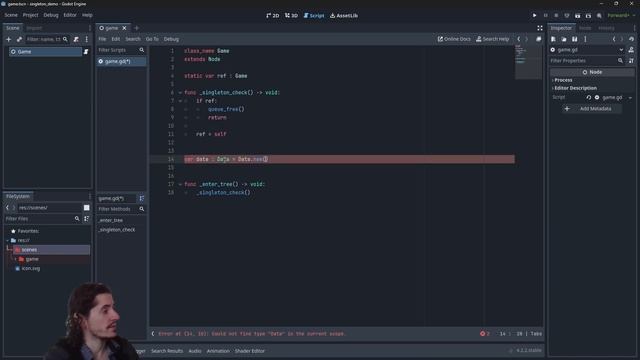Expand the game folder in FileSystem
This screenshot has height=360, width=640.
16,259
